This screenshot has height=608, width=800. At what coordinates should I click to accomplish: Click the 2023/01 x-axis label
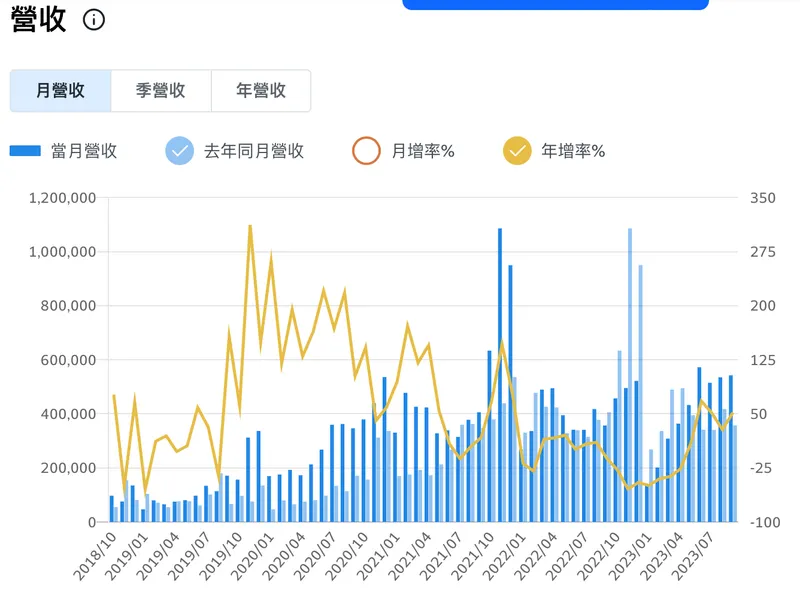tap(631, 556)
